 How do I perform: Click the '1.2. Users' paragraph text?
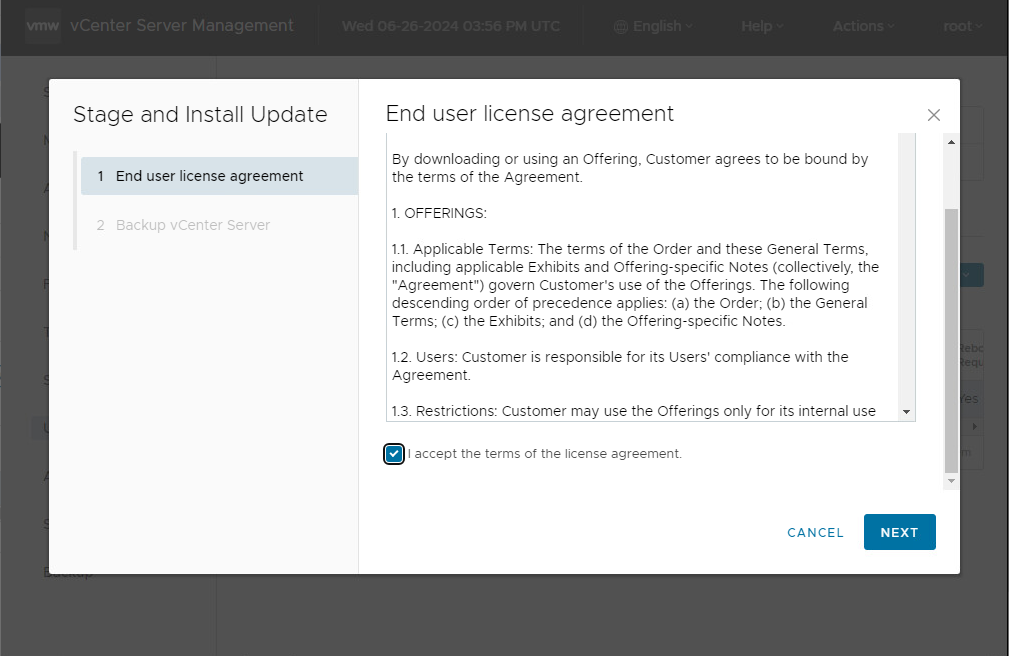(620, 366)
